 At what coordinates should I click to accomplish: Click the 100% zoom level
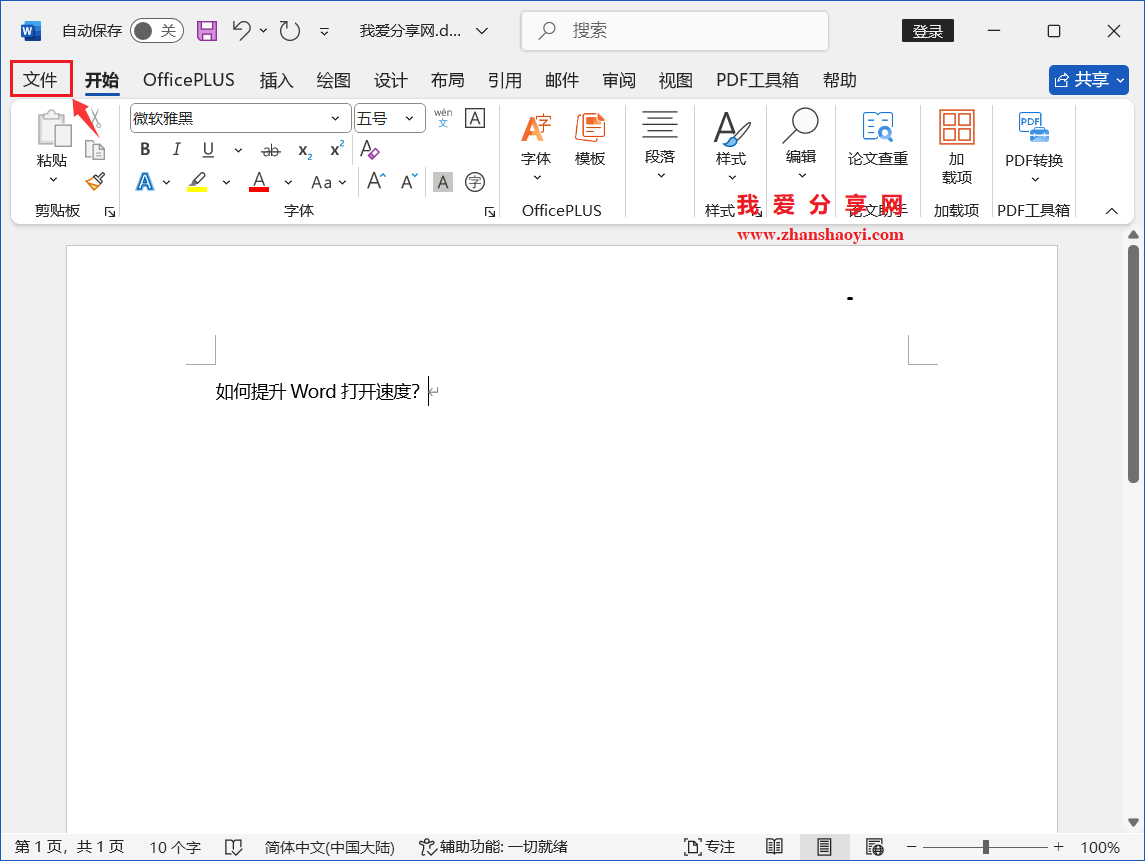[1100, 847]
